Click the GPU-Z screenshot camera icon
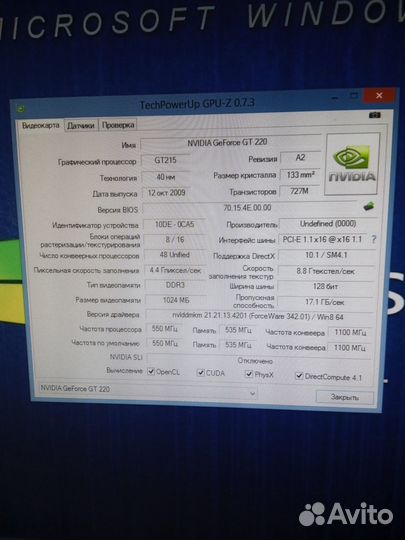 375,115
